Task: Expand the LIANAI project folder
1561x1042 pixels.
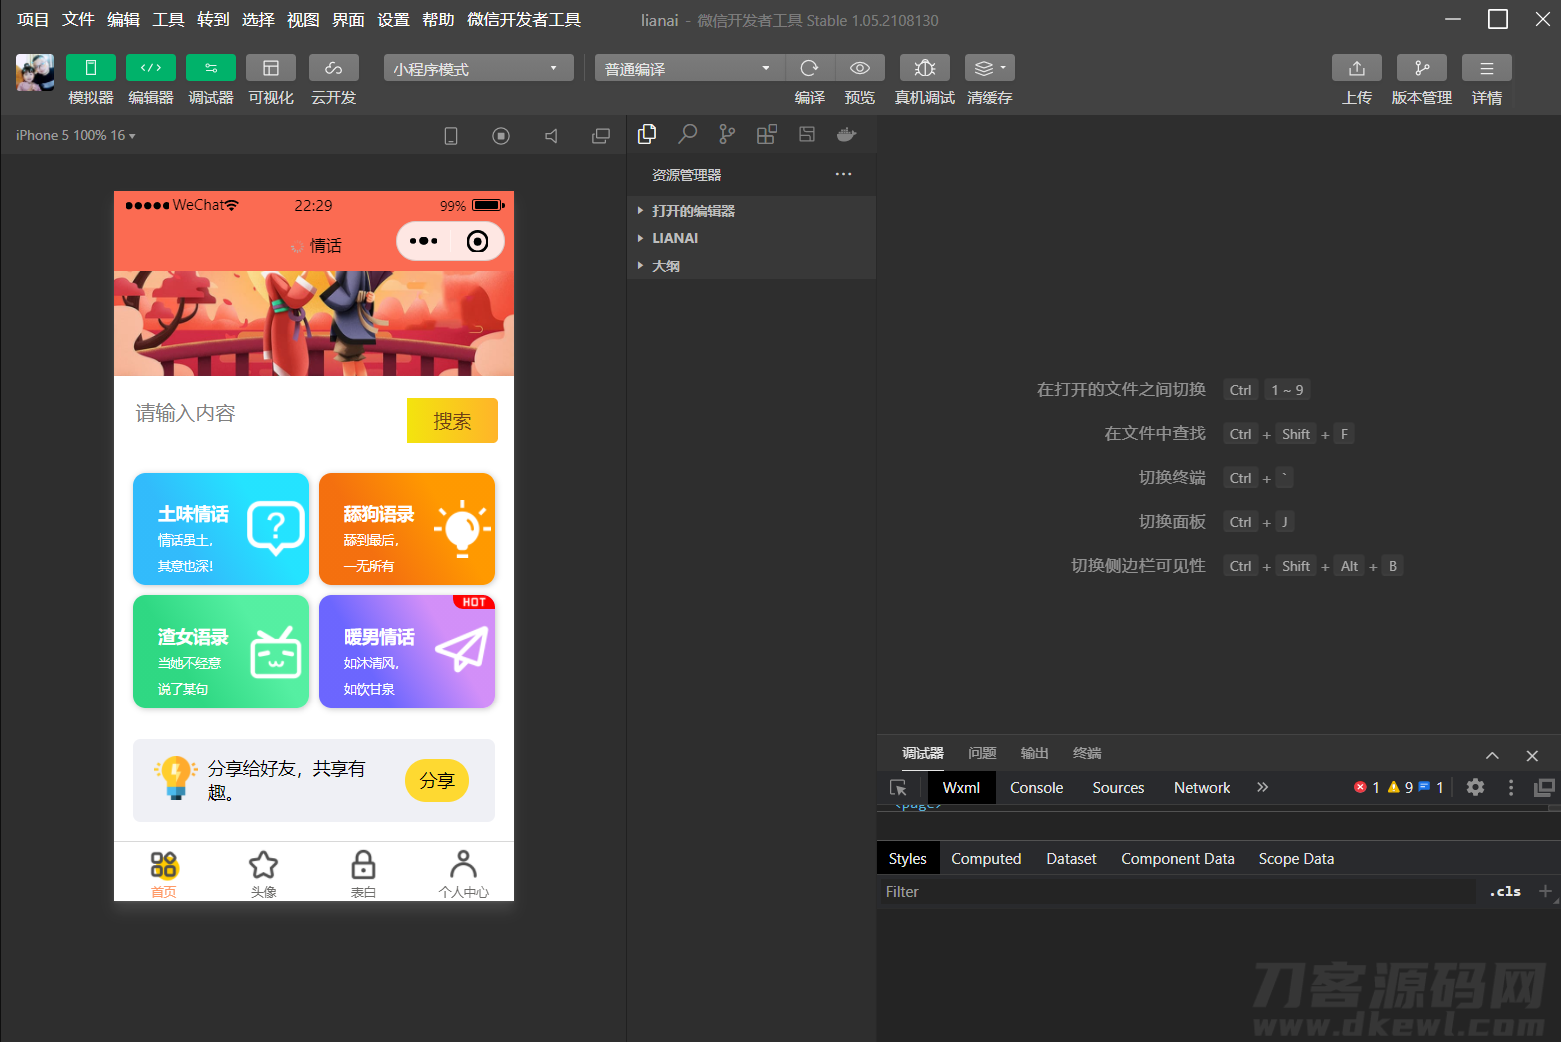Action: pyautogui.click(x=675, y=238)
